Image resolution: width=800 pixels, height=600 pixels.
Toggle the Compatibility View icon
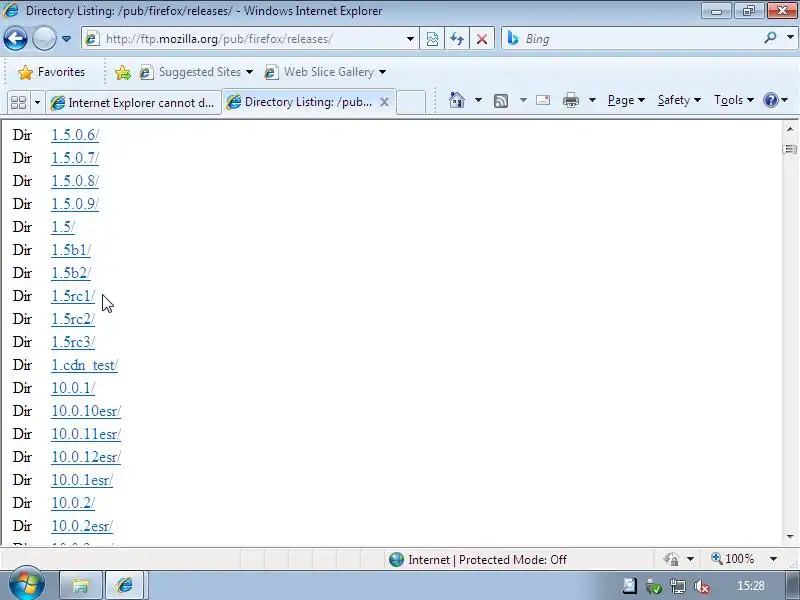(x=432, y=39)
